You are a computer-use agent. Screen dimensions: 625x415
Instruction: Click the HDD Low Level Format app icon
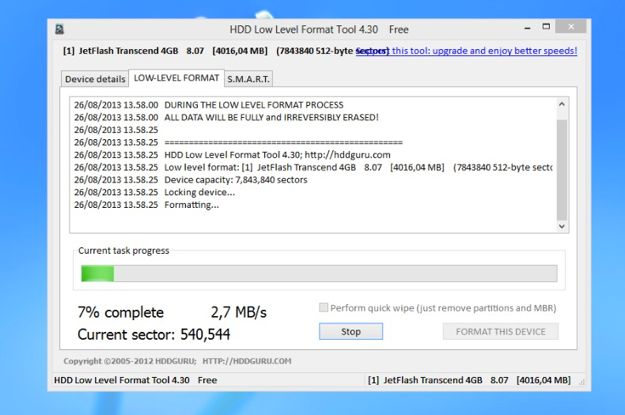[x=59, y=29]
